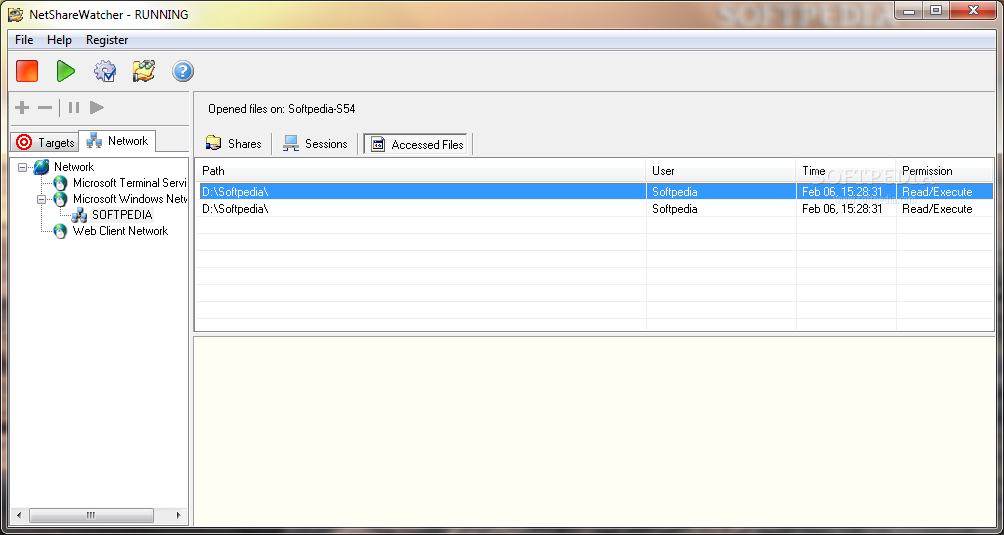Open the File menu
This screenshot has width=1004, height=535.
pos(24,40)
